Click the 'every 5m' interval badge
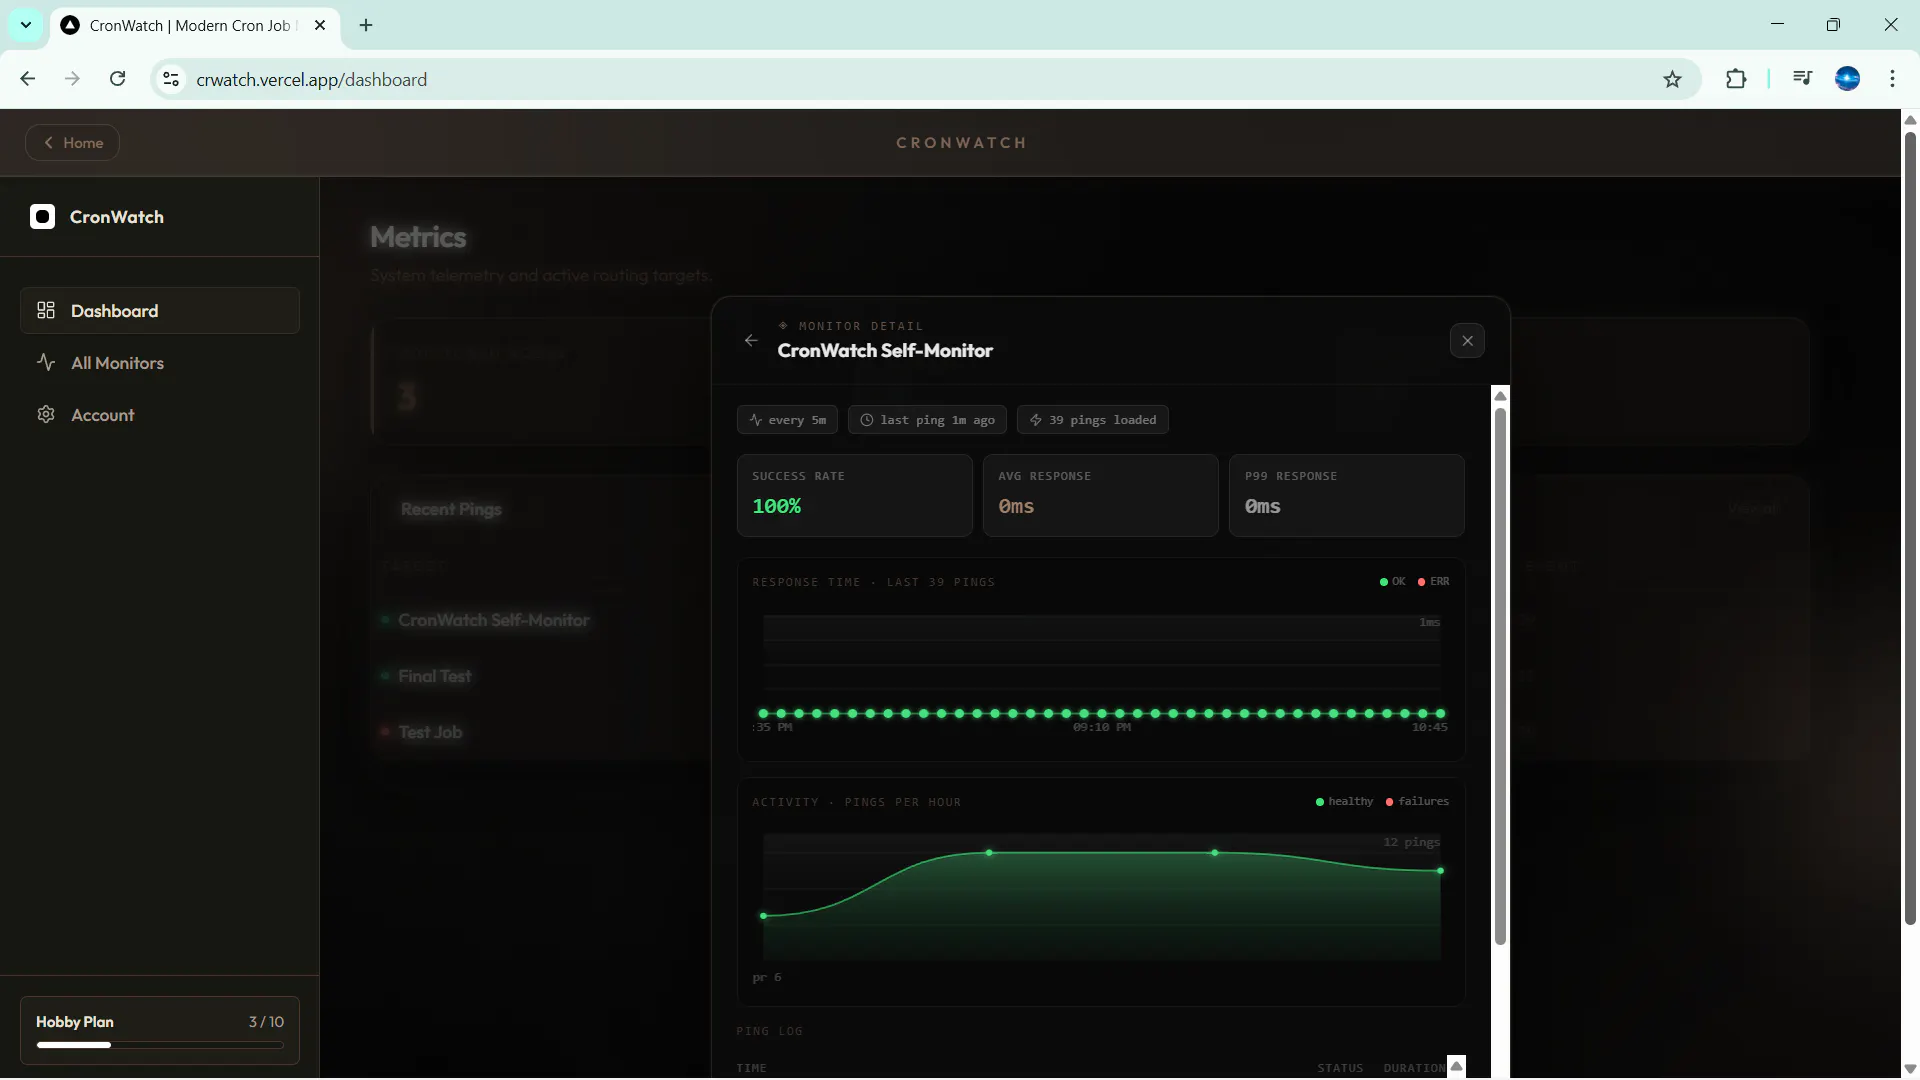The height and width of the screenshot is (1080, 1920). point(788,420)
